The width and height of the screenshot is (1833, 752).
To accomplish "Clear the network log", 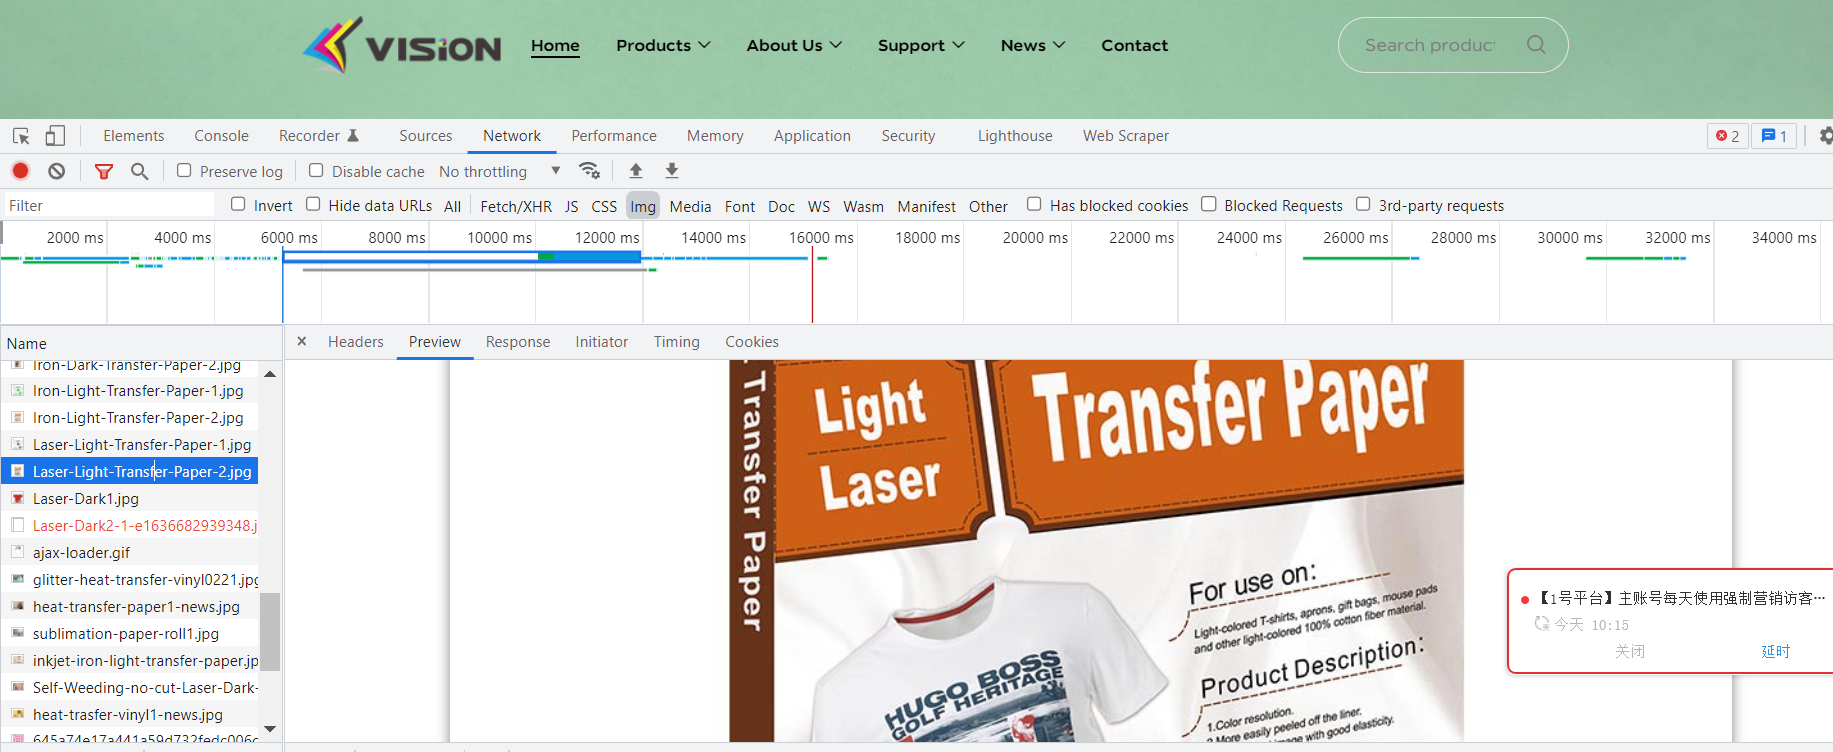I will pyautogui.click(x=57, y=171).
